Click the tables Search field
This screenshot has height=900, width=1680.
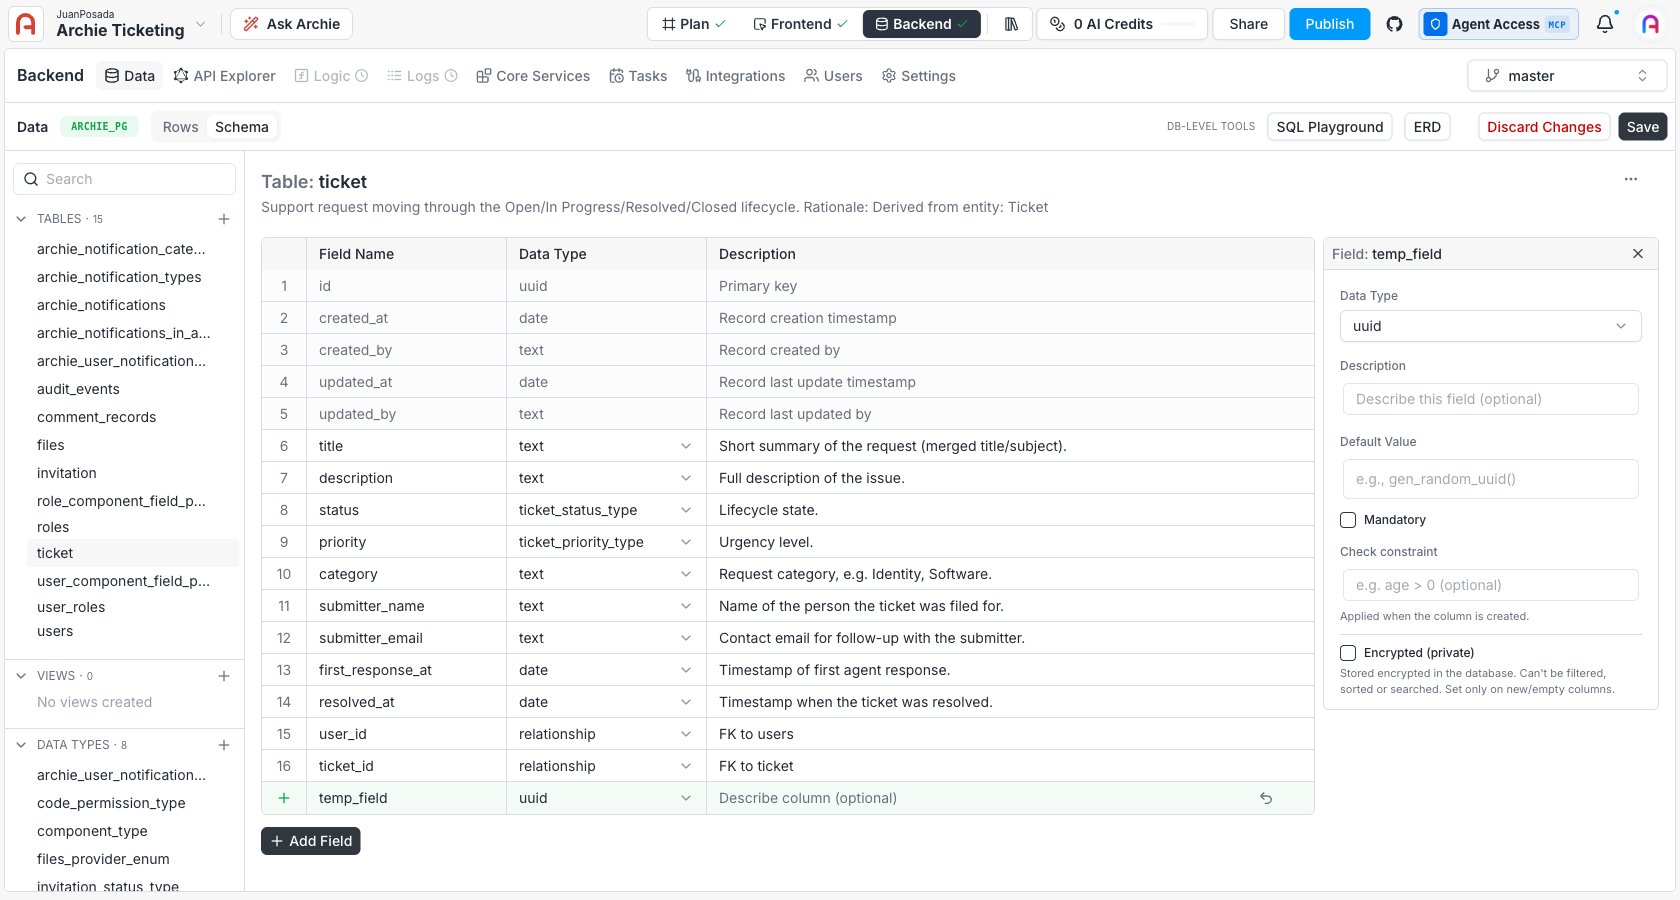pyautogui.click(x=125, y=179)
